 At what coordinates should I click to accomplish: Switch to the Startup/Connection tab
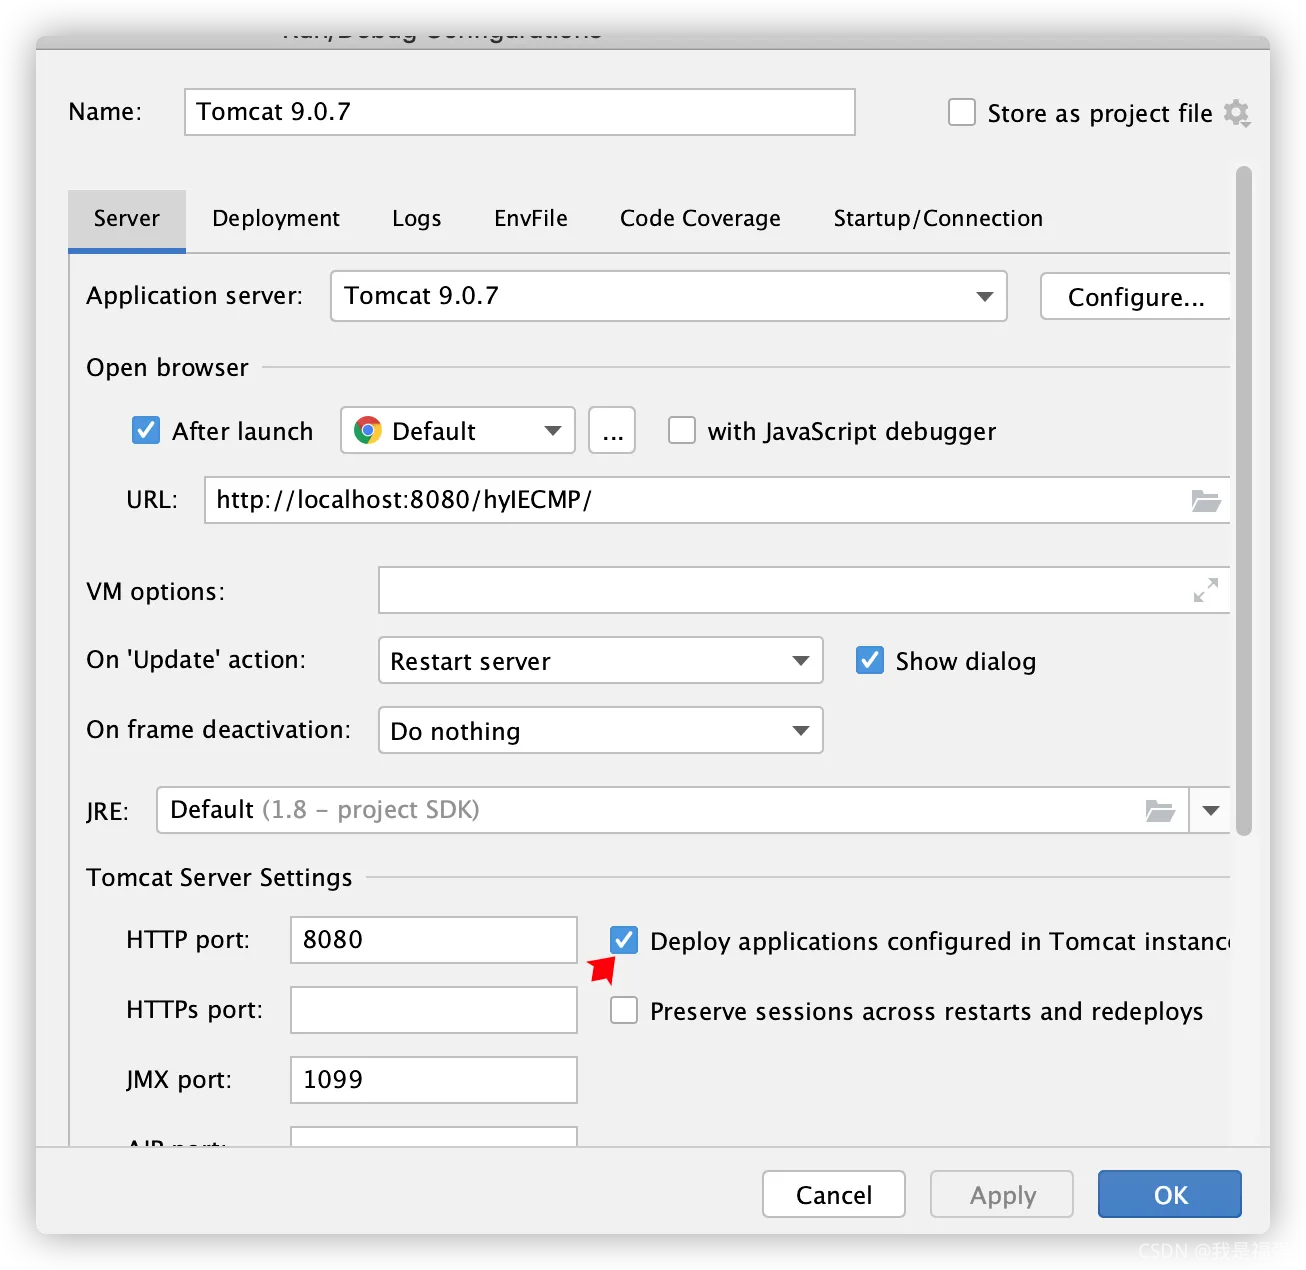[x=938, y=219]
